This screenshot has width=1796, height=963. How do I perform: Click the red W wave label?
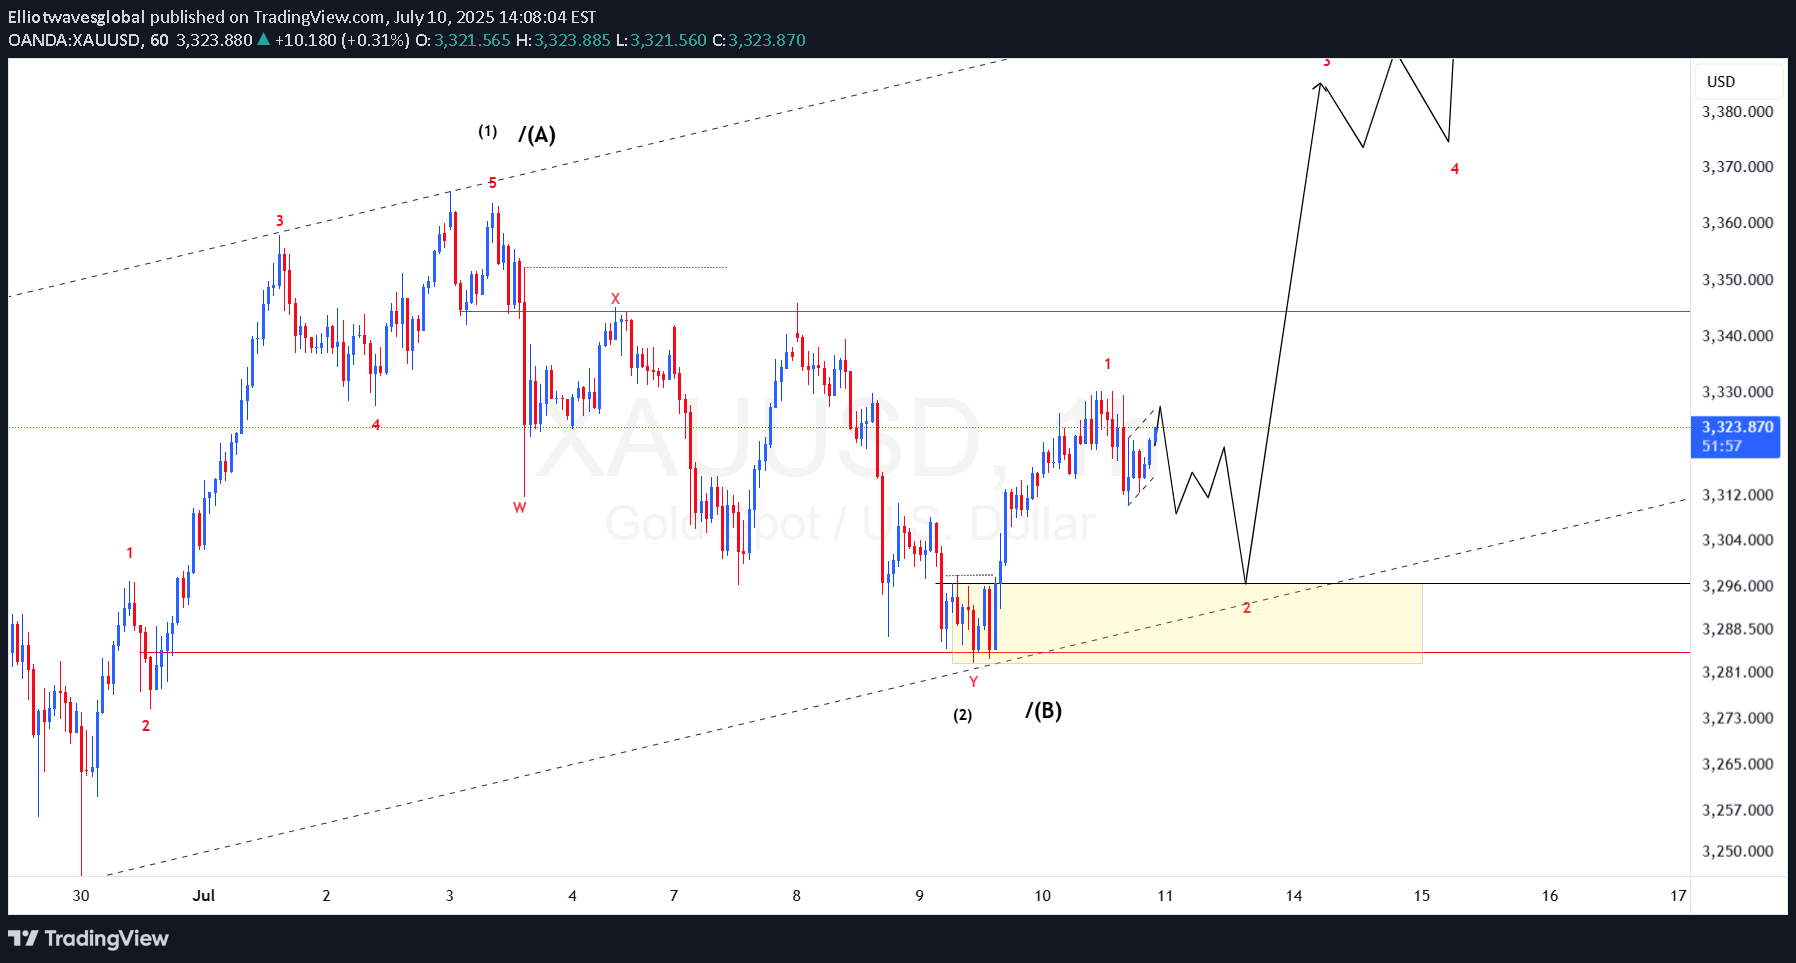pos(519,508)
